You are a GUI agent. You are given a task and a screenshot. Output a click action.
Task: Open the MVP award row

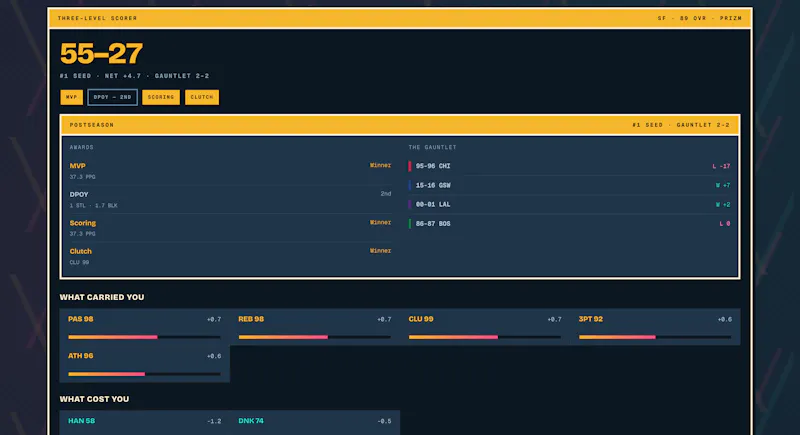230,171
